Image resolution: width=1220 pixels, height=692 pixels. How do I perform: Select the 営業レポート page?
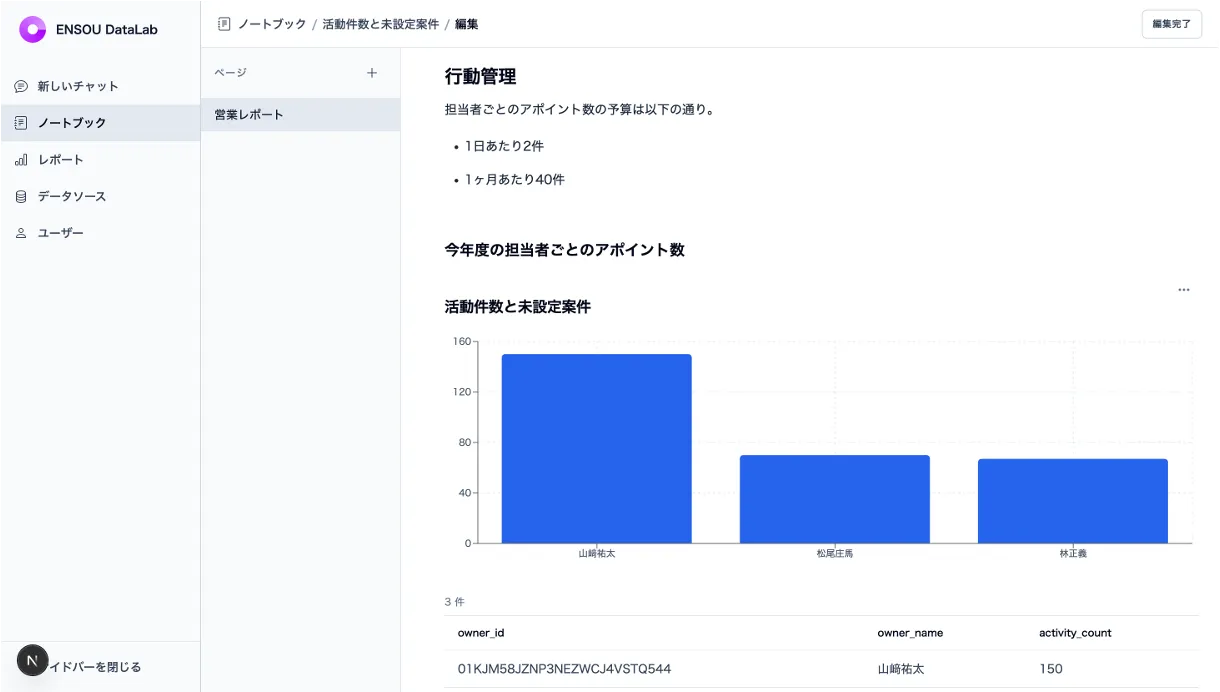pyautogui.click(x=247, y=114)
